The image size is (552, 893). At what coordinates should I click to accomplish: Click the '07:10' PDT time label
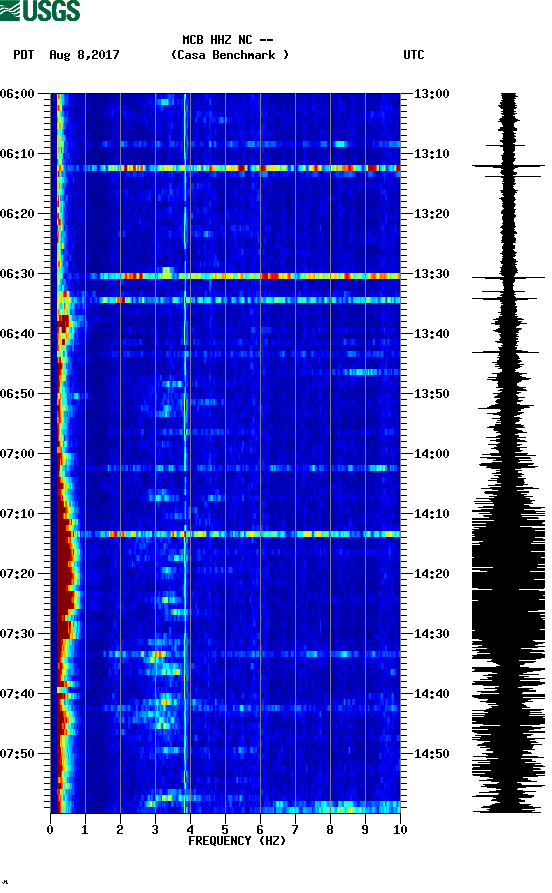[x=18, y=514]
